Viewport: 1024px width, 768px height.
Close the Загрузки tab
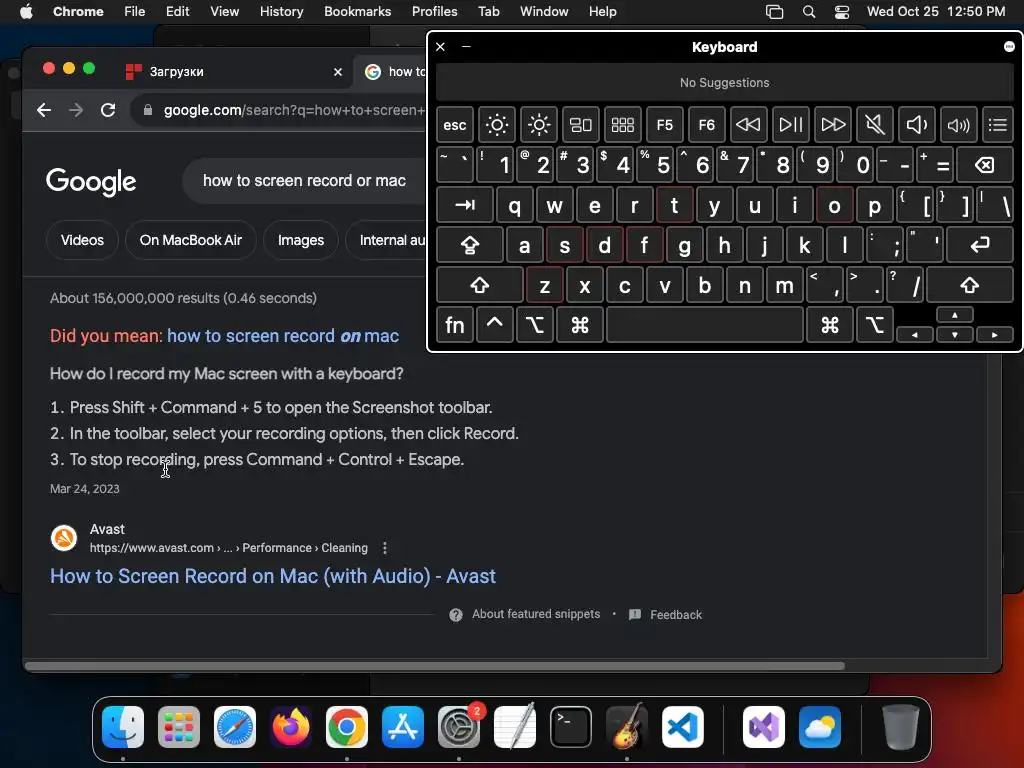pyautogui.click(x=338, y=72)
